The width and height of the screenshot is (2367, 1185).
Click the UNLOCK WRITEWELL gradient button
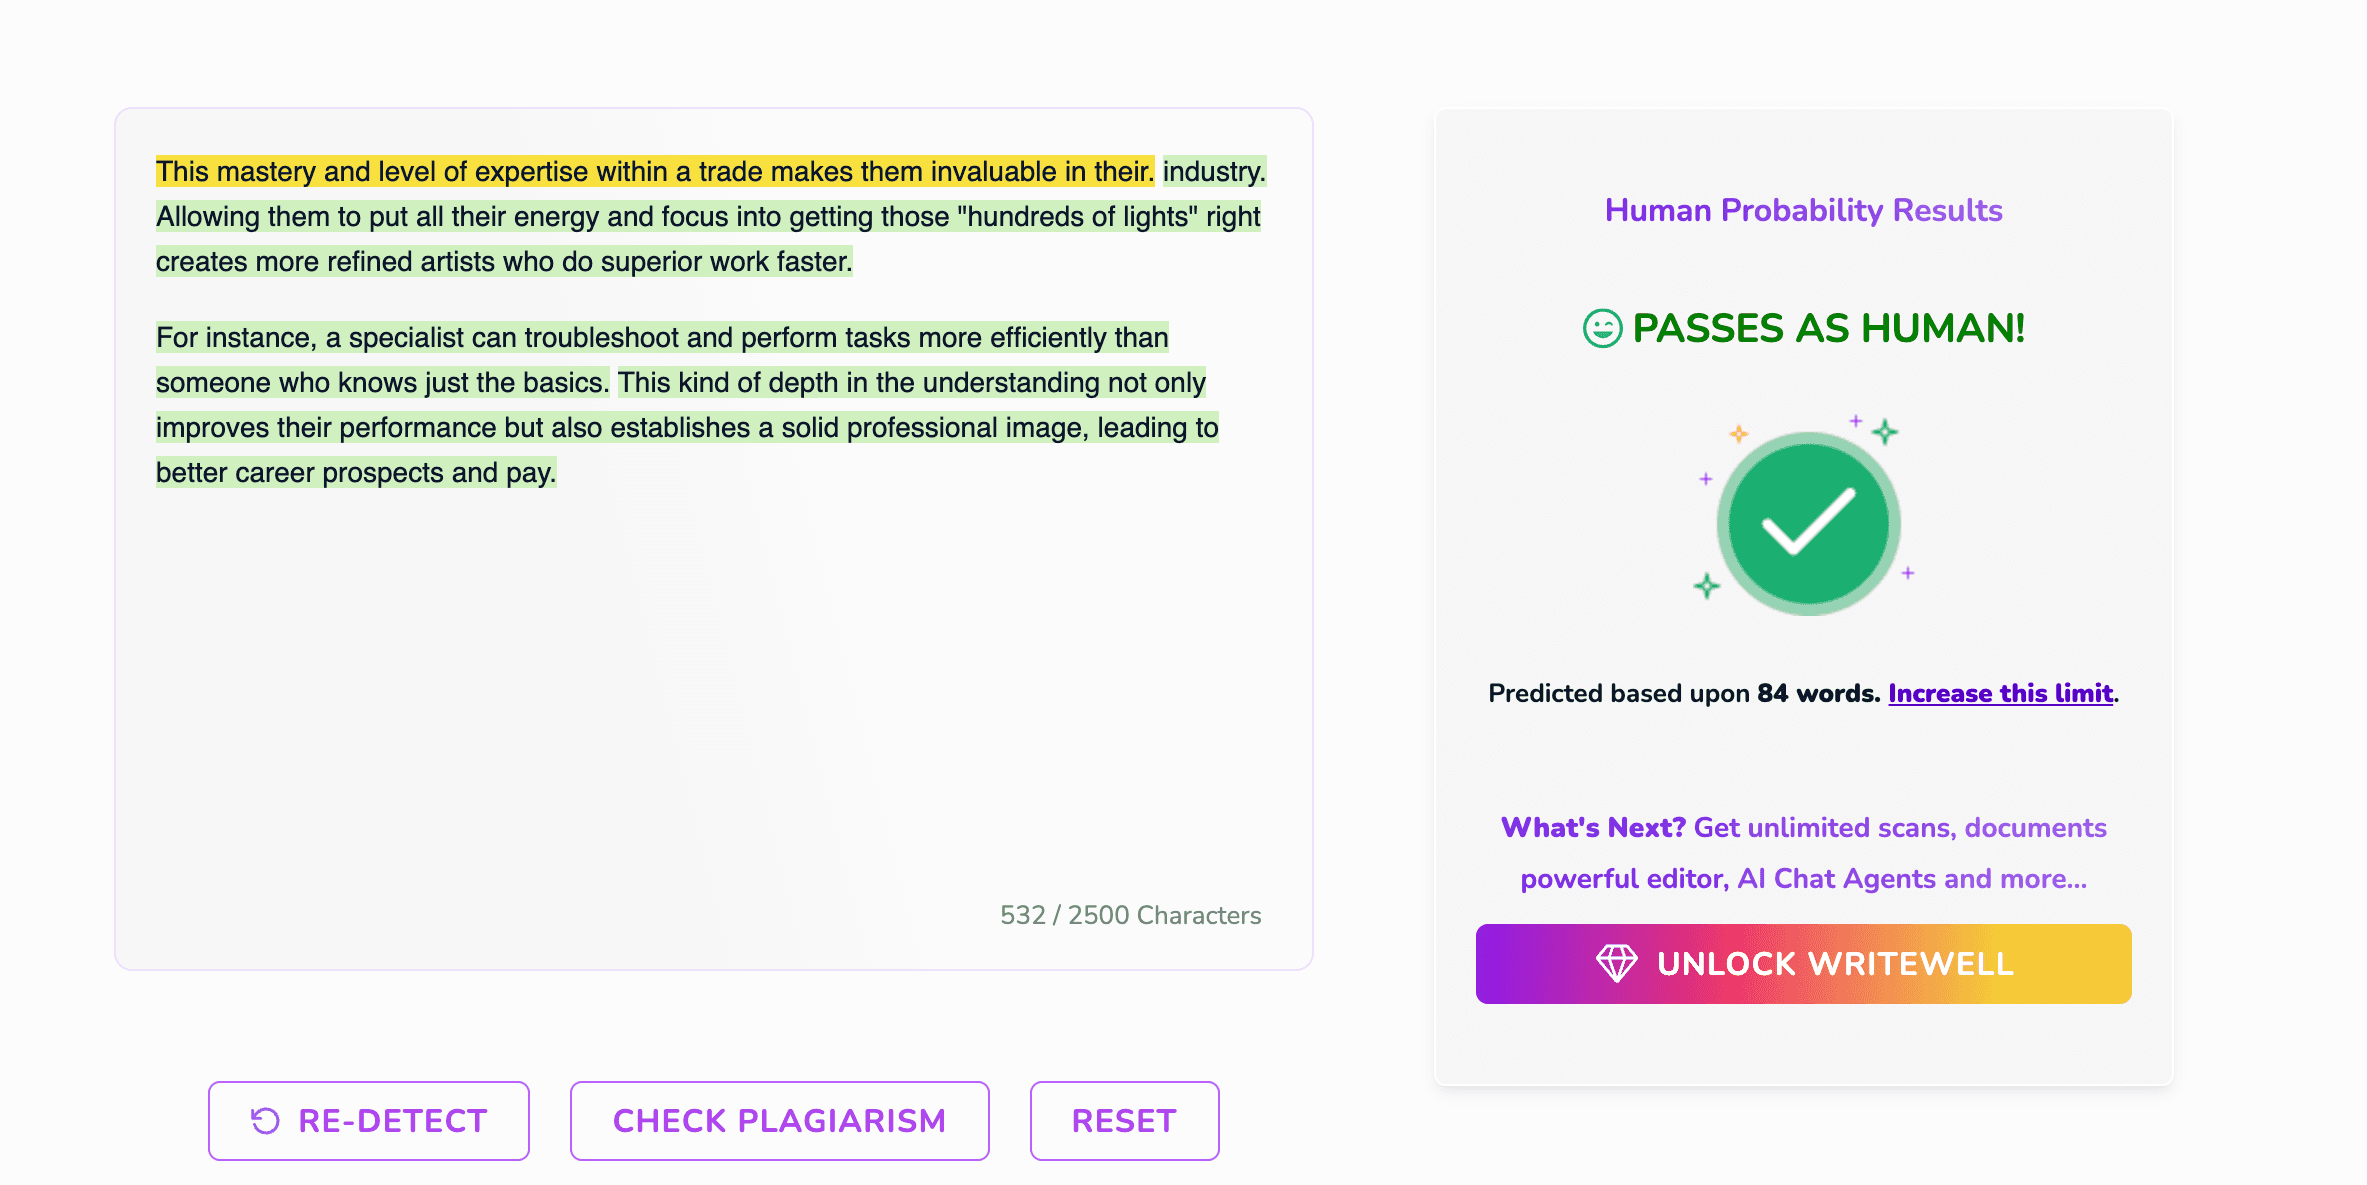1803,963
